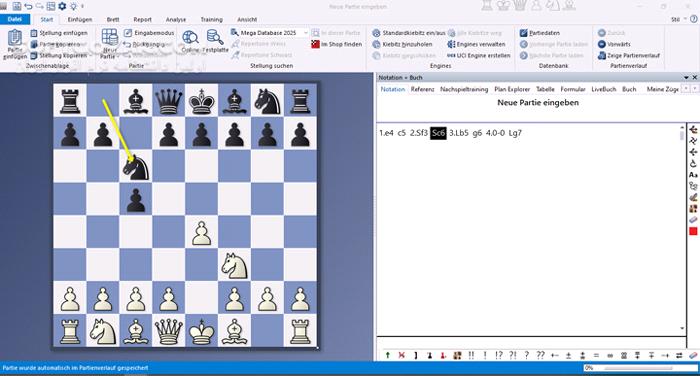
Task: Click move Lg7 in the notation
Action: click(515, 133)
